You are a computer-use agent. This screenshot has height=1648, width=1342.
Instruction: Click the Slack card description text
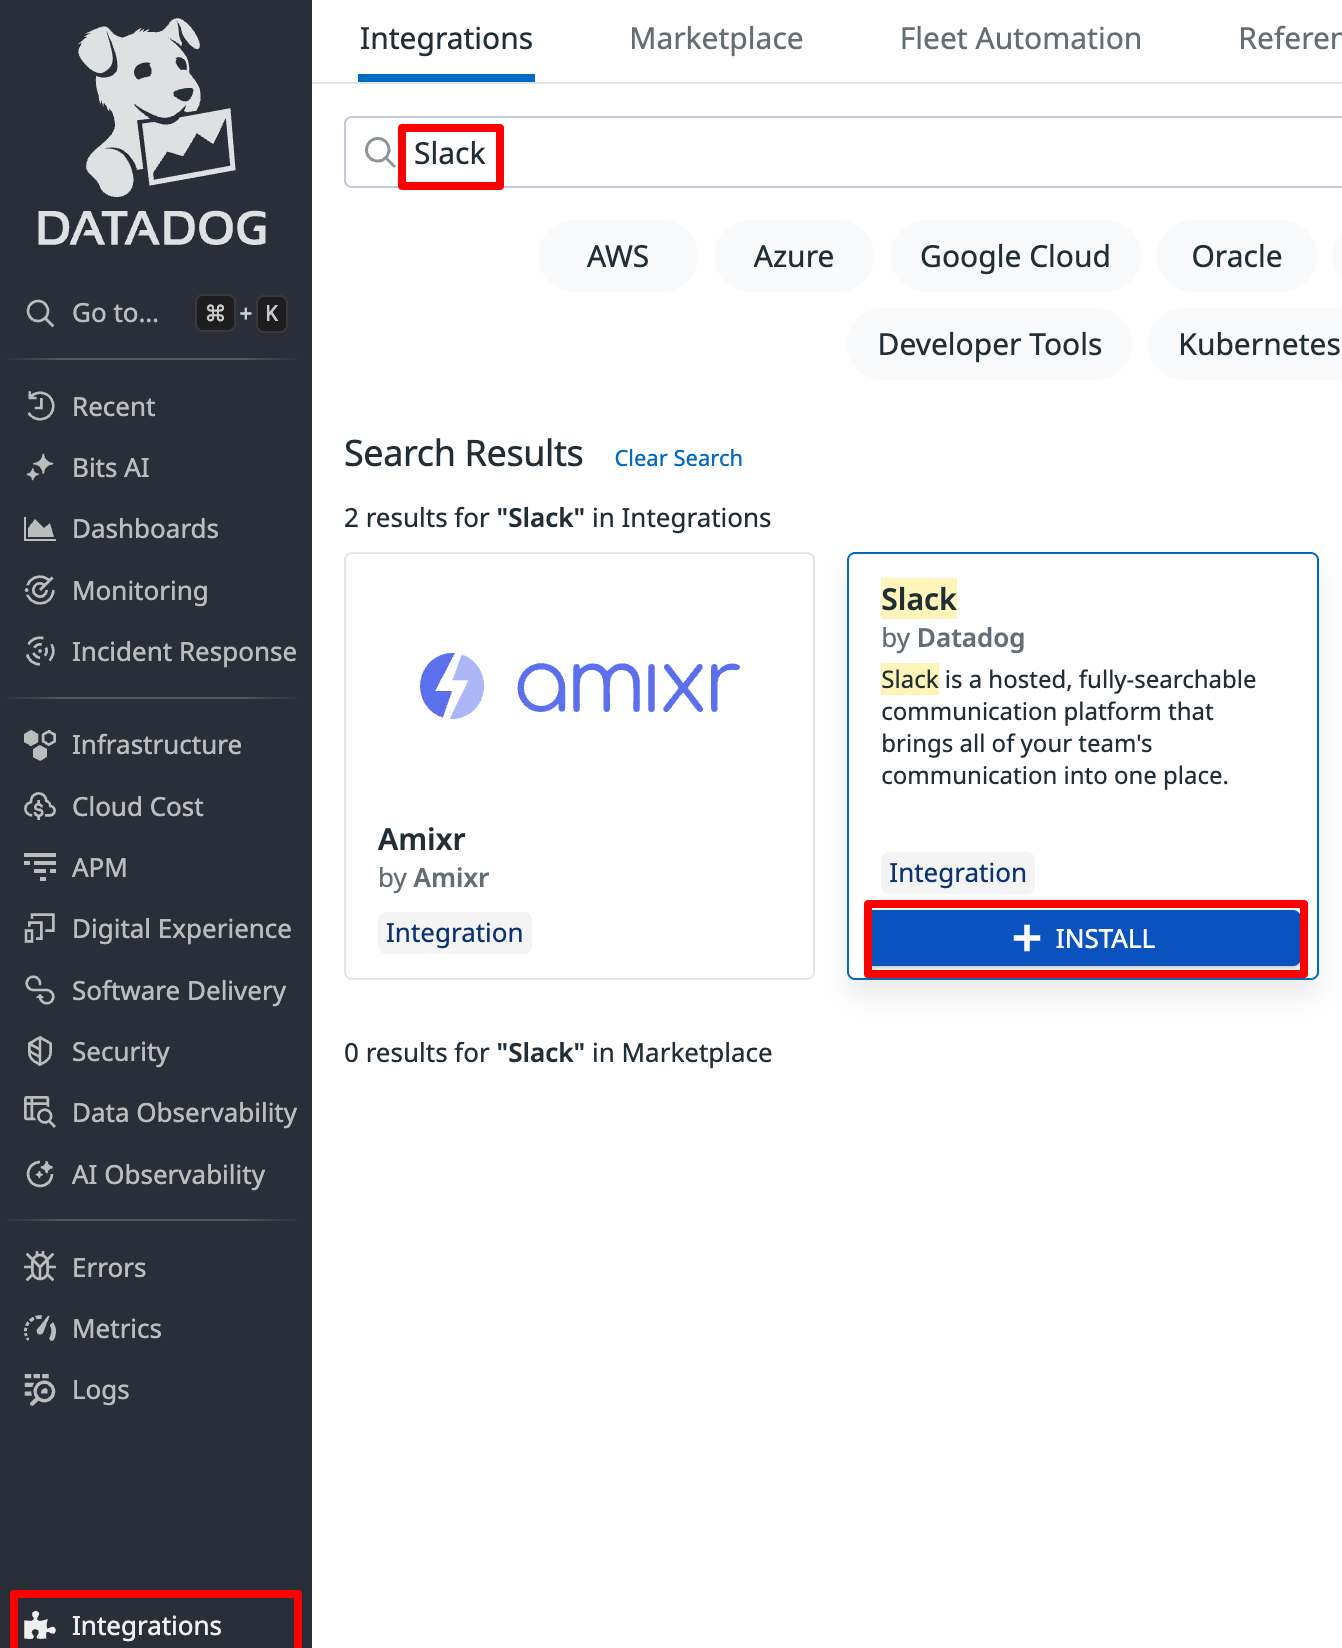click(1068, 727)
